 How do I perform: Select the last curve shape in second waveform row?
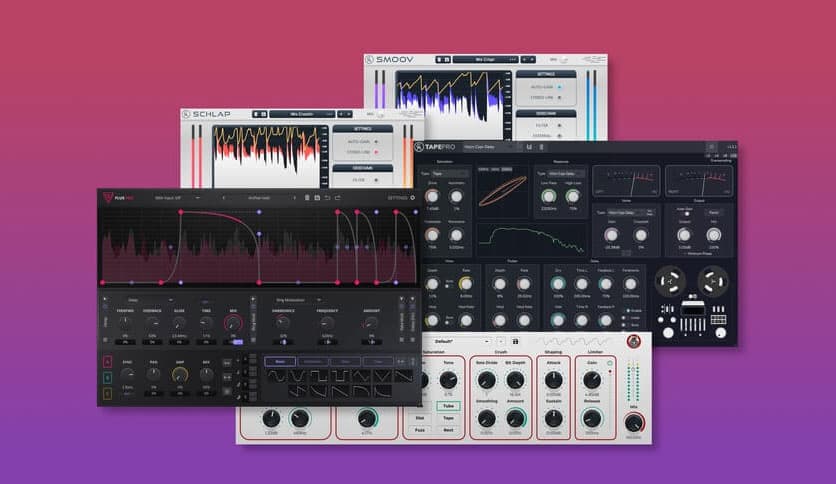(383, 392)
